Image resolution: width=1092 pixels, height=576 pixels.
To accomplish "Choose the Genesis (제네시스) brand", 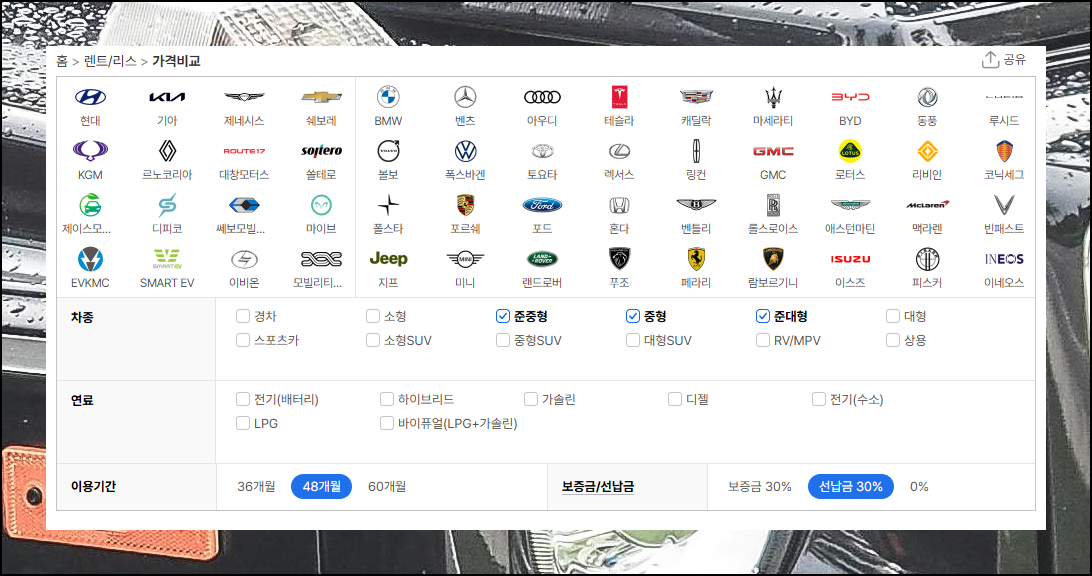I will [244, 98].
